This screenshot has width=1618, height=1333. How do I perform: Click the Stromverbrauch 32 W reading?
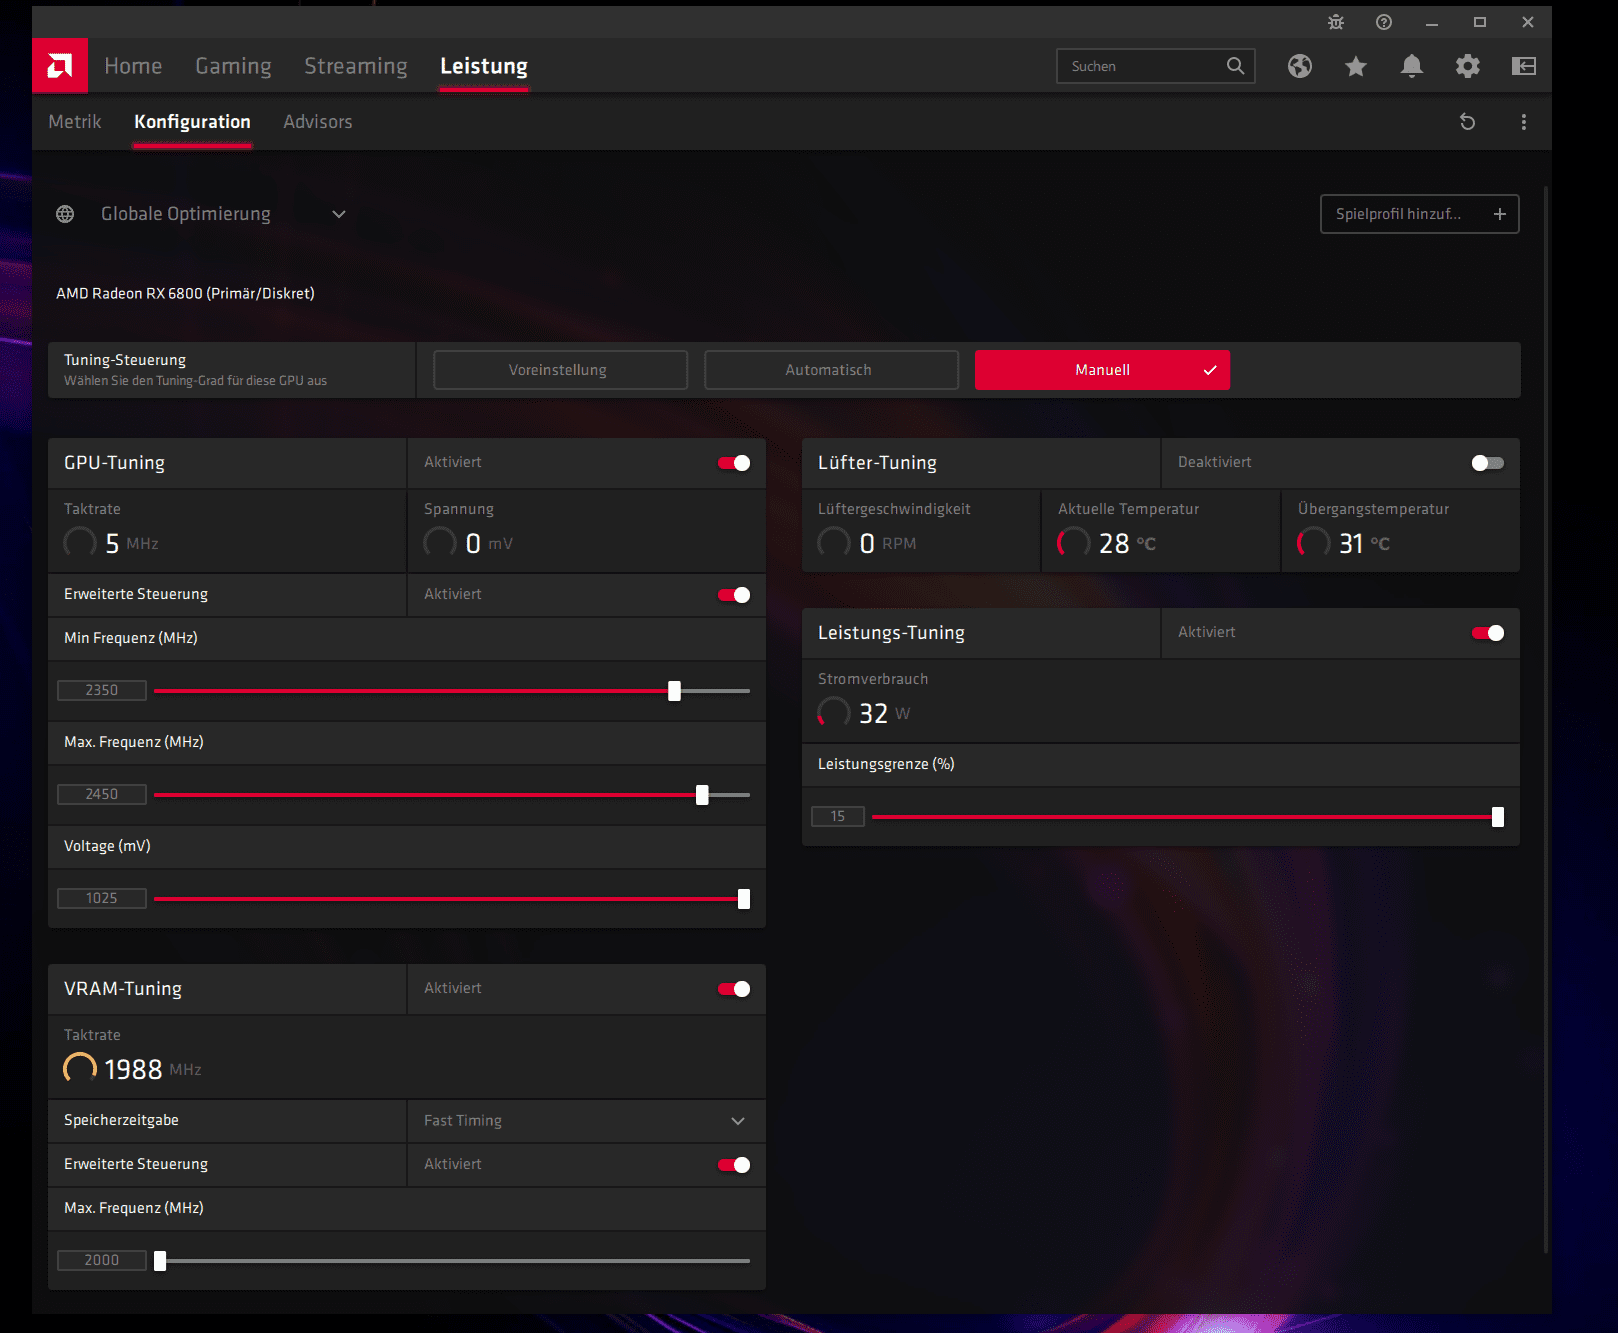(865, 713)
